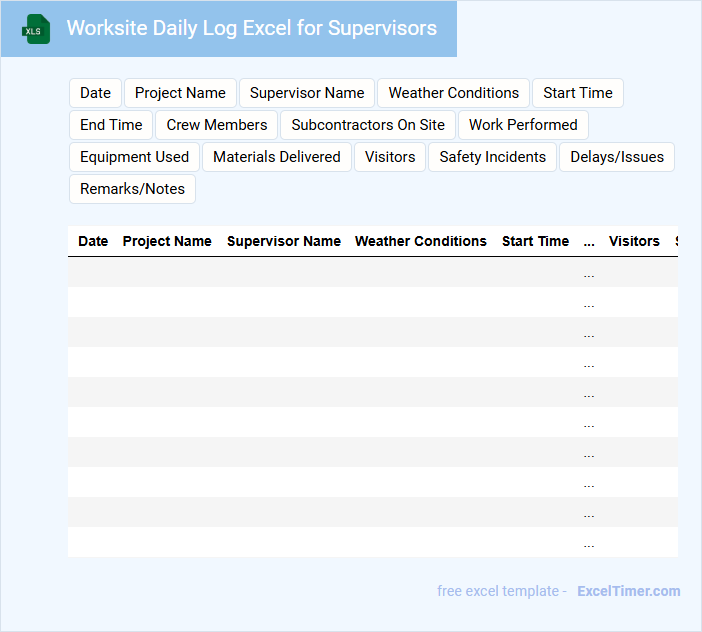This screenshot has height=632, width=702.
Task: Click the ellipsis column header in table
Action: [x=589, y=241]
